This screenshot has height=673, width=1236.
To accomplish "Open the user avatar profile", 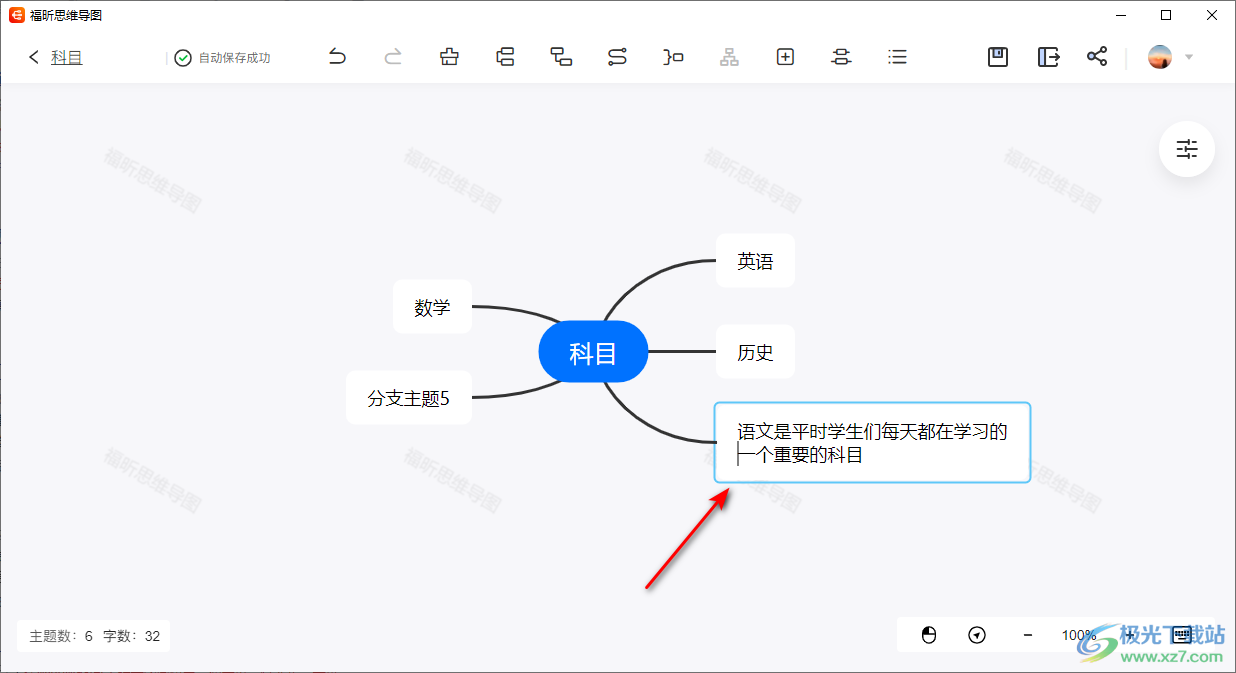I will tap(1160, 57).
